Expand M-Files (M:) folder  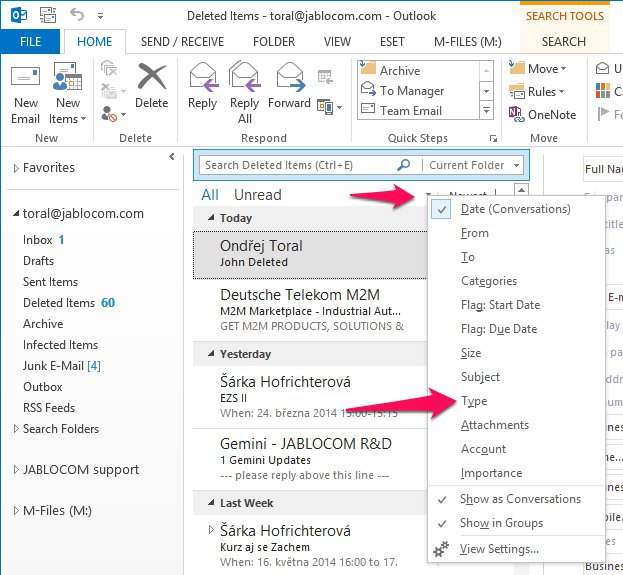[x=16, y=511]
